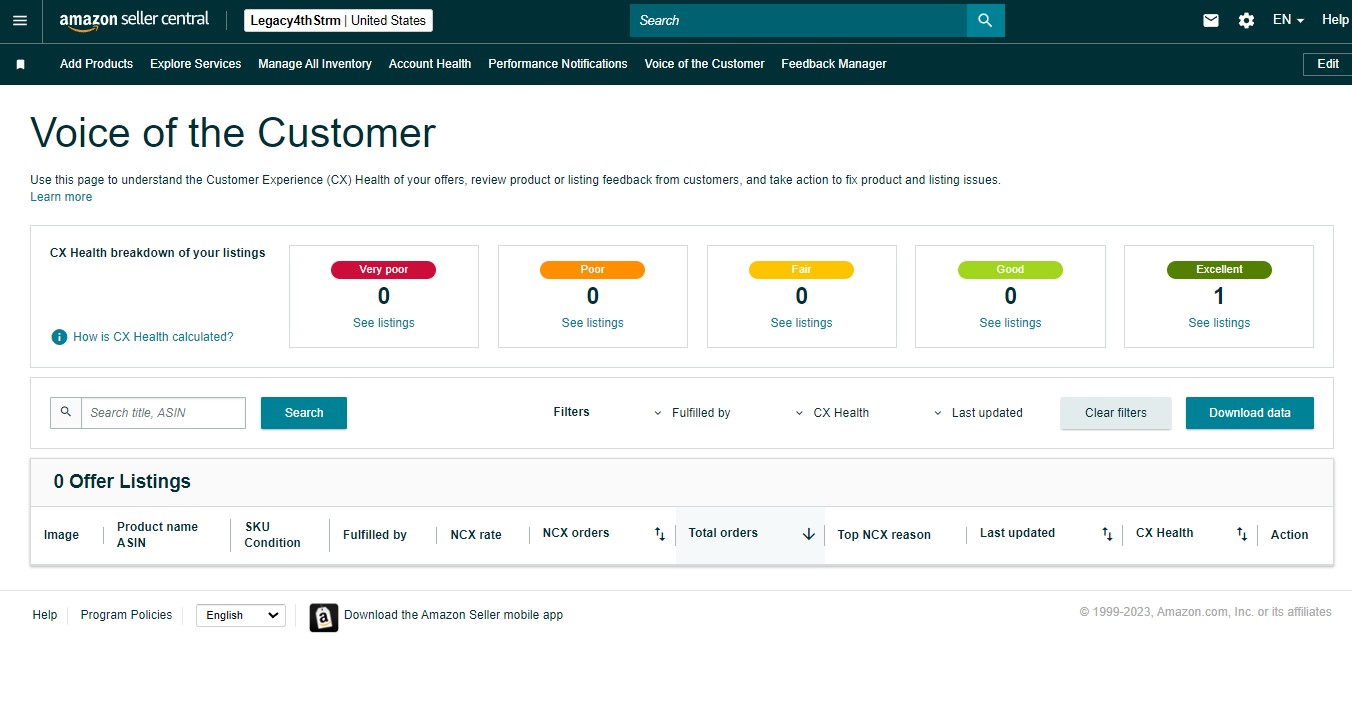Click the Edit button for navigation bar
Viewport: 1352px width, 714px height.
[x=1327, y=64]
